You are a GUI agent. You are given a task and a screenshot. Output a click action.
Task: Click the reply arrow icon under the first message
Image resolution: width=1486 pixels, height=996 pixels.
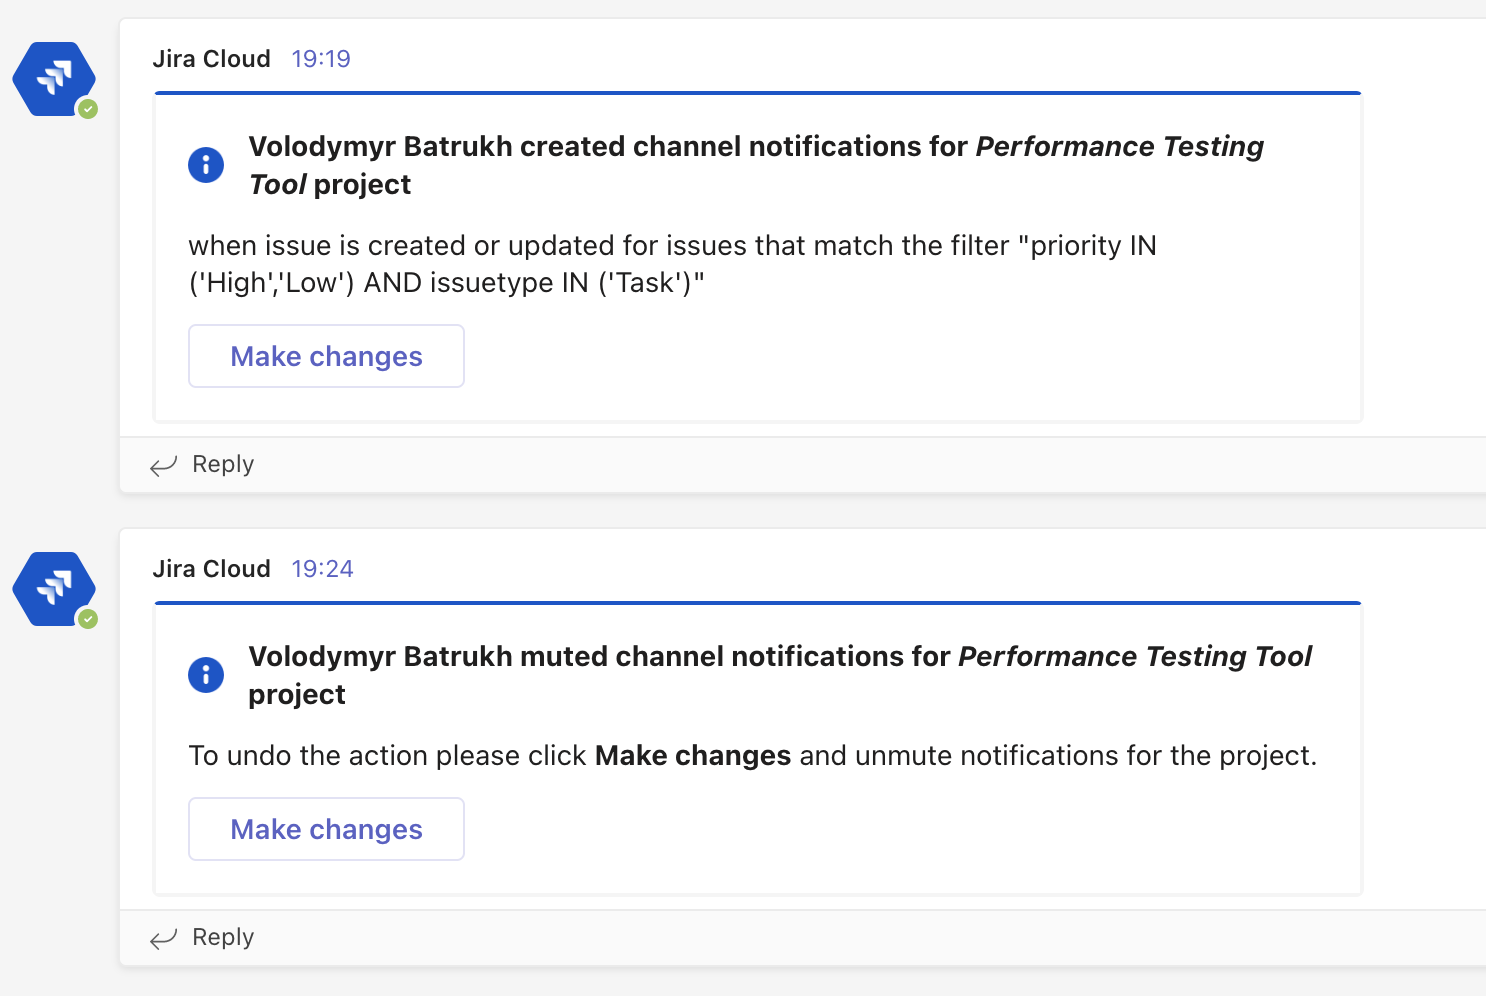tap(163, 465)
